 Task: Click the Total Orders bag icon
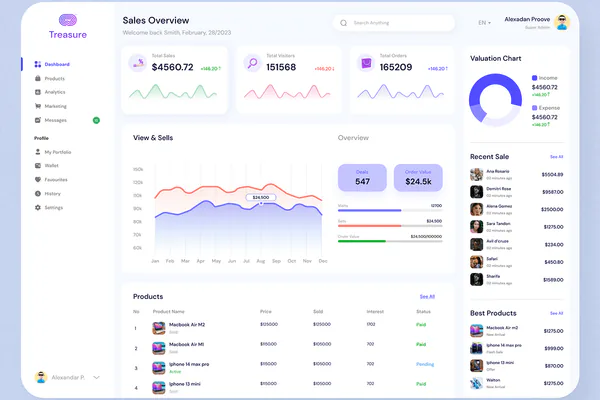coord(366,63)
